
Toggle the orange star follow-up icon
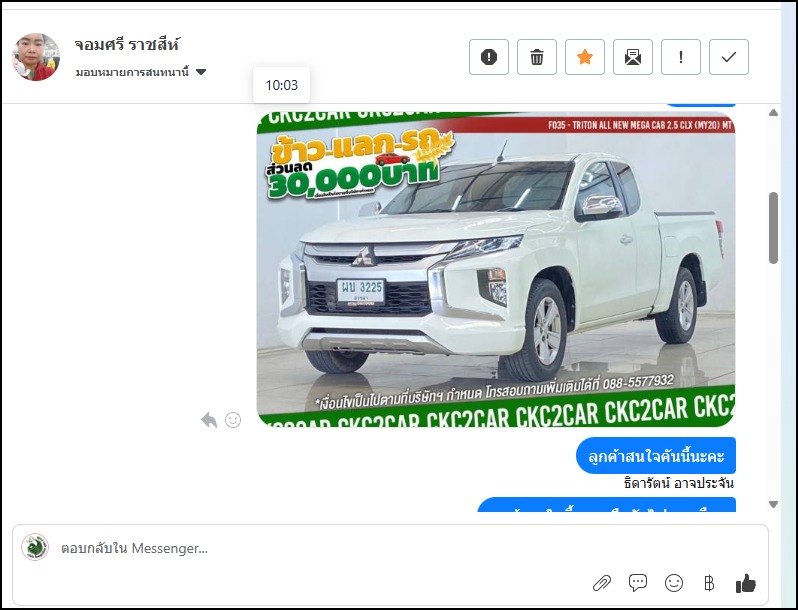[585, 57]
